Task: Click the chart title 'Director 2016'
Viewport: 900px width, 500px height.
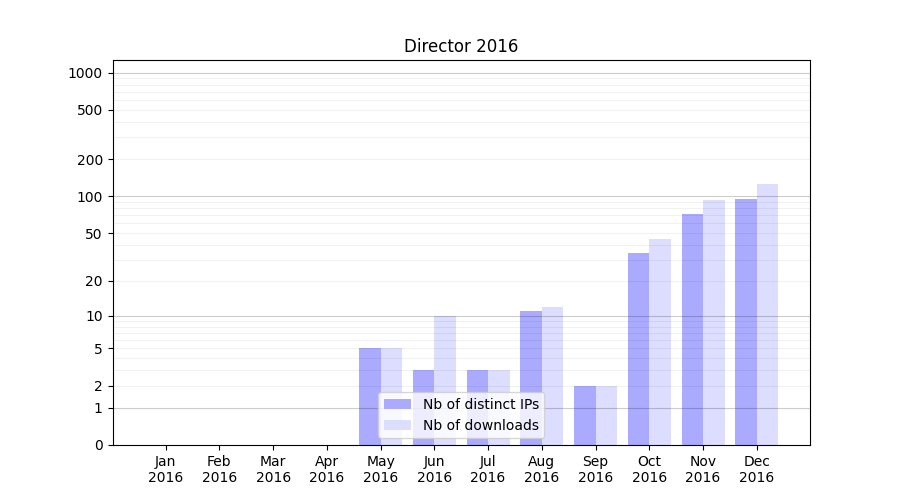Action: 461,46
